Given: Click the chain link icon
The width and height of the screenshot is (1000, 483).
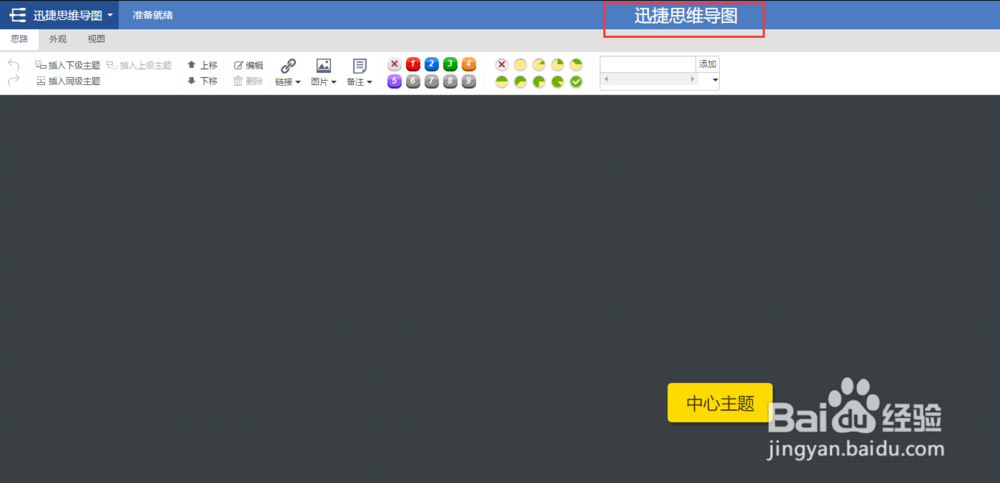Looking at the screenshot, I should coord(288,66).
